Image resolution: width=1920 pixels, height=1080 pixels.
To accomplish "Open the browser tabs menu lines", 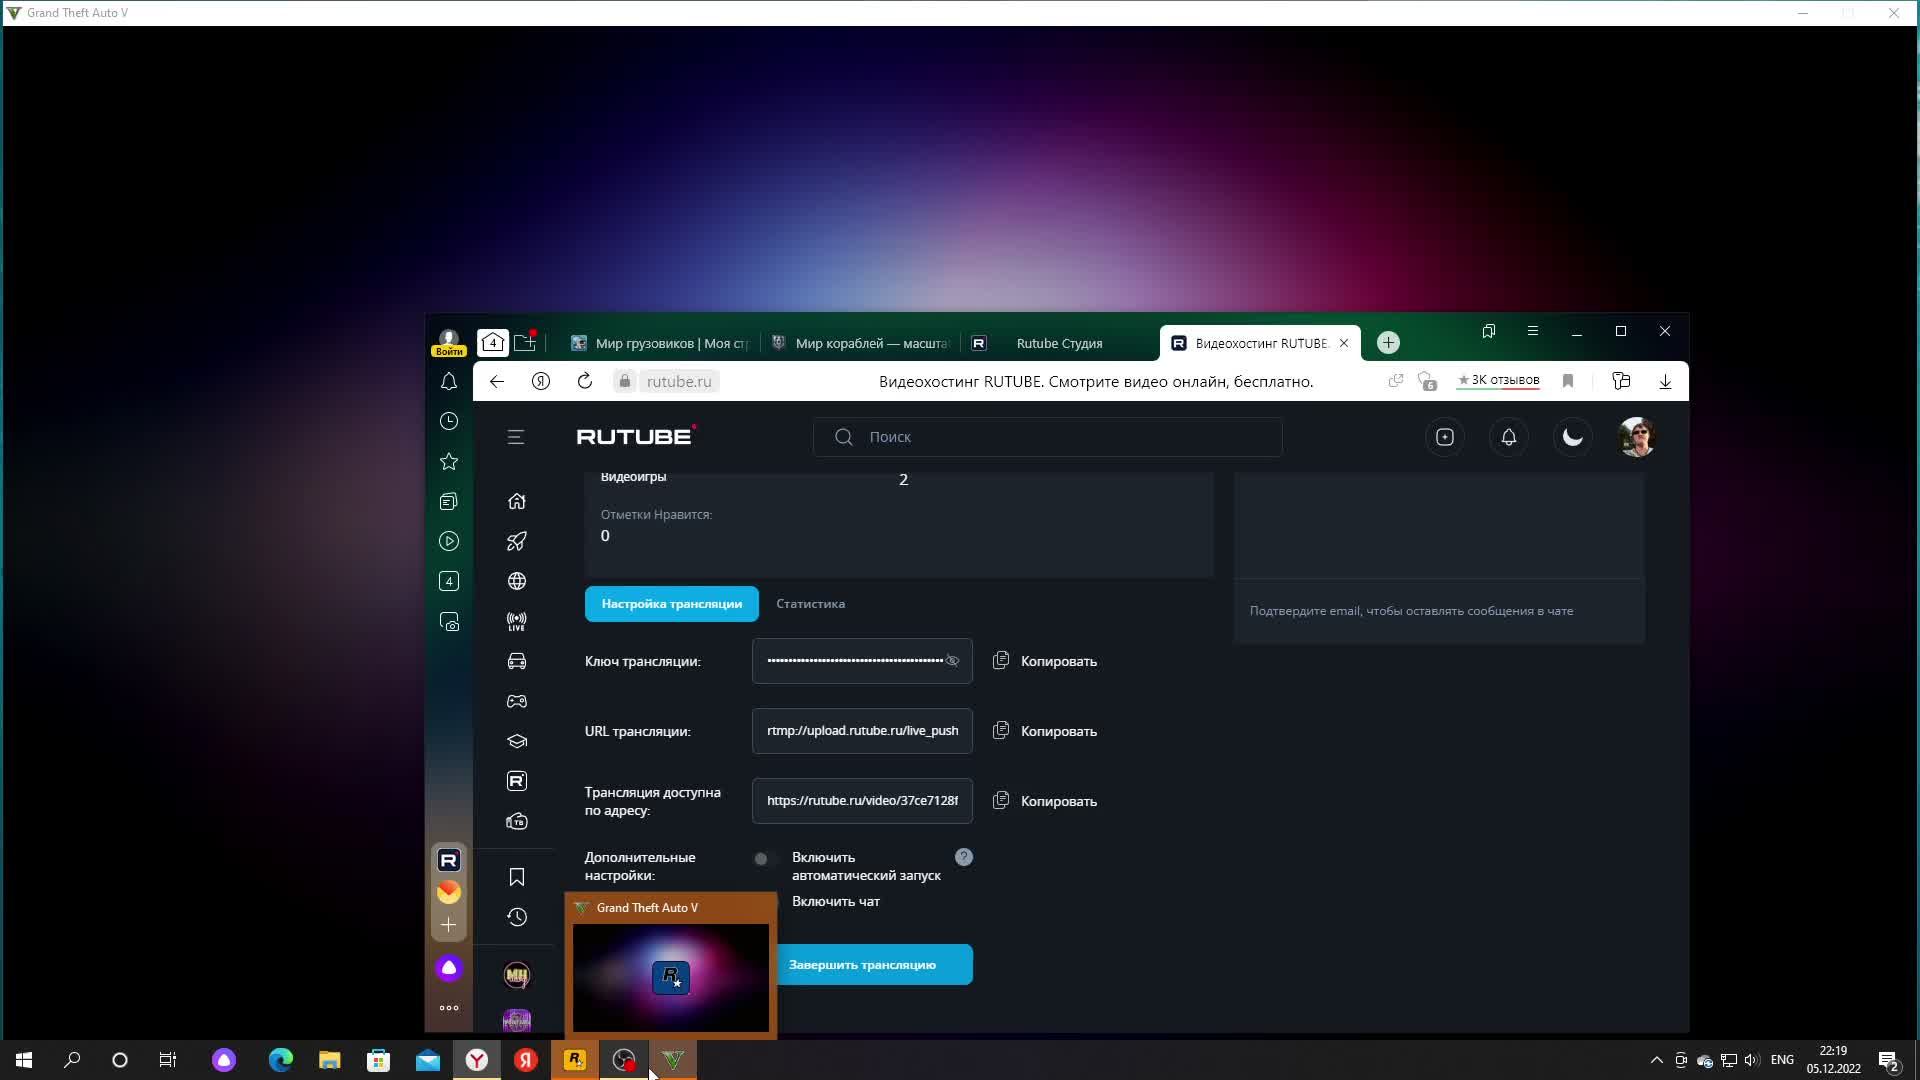I will click(x=1532, y=331).
